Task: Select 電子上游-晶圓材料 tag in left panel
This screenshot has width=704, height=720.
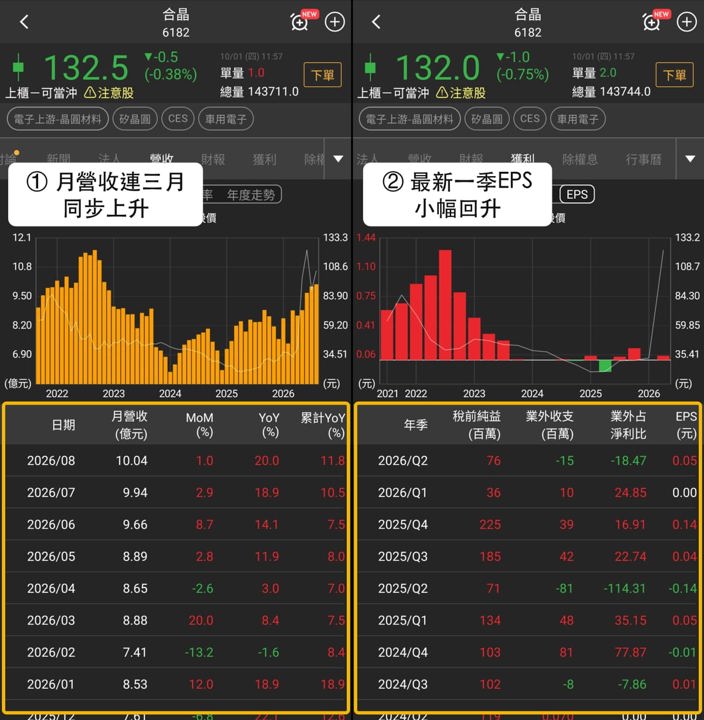Action: 57,119
